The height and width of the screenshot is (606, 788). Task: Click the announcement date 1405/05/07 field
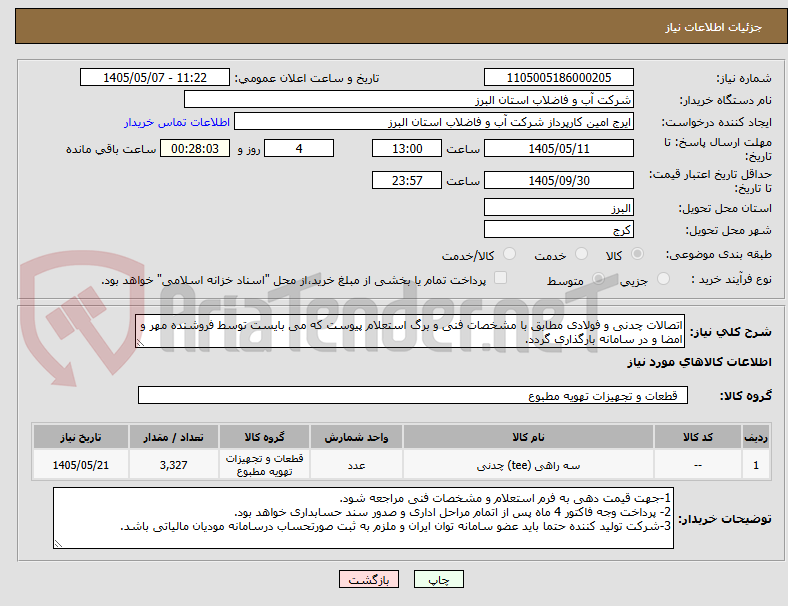point(155,77)
